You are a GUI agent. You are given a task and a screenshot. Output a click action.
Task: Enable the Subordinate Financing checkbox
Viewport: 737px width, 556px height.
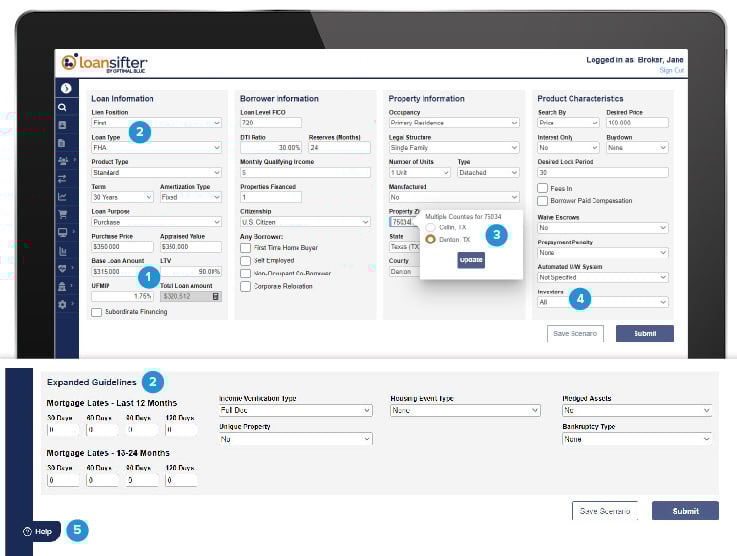96,312
